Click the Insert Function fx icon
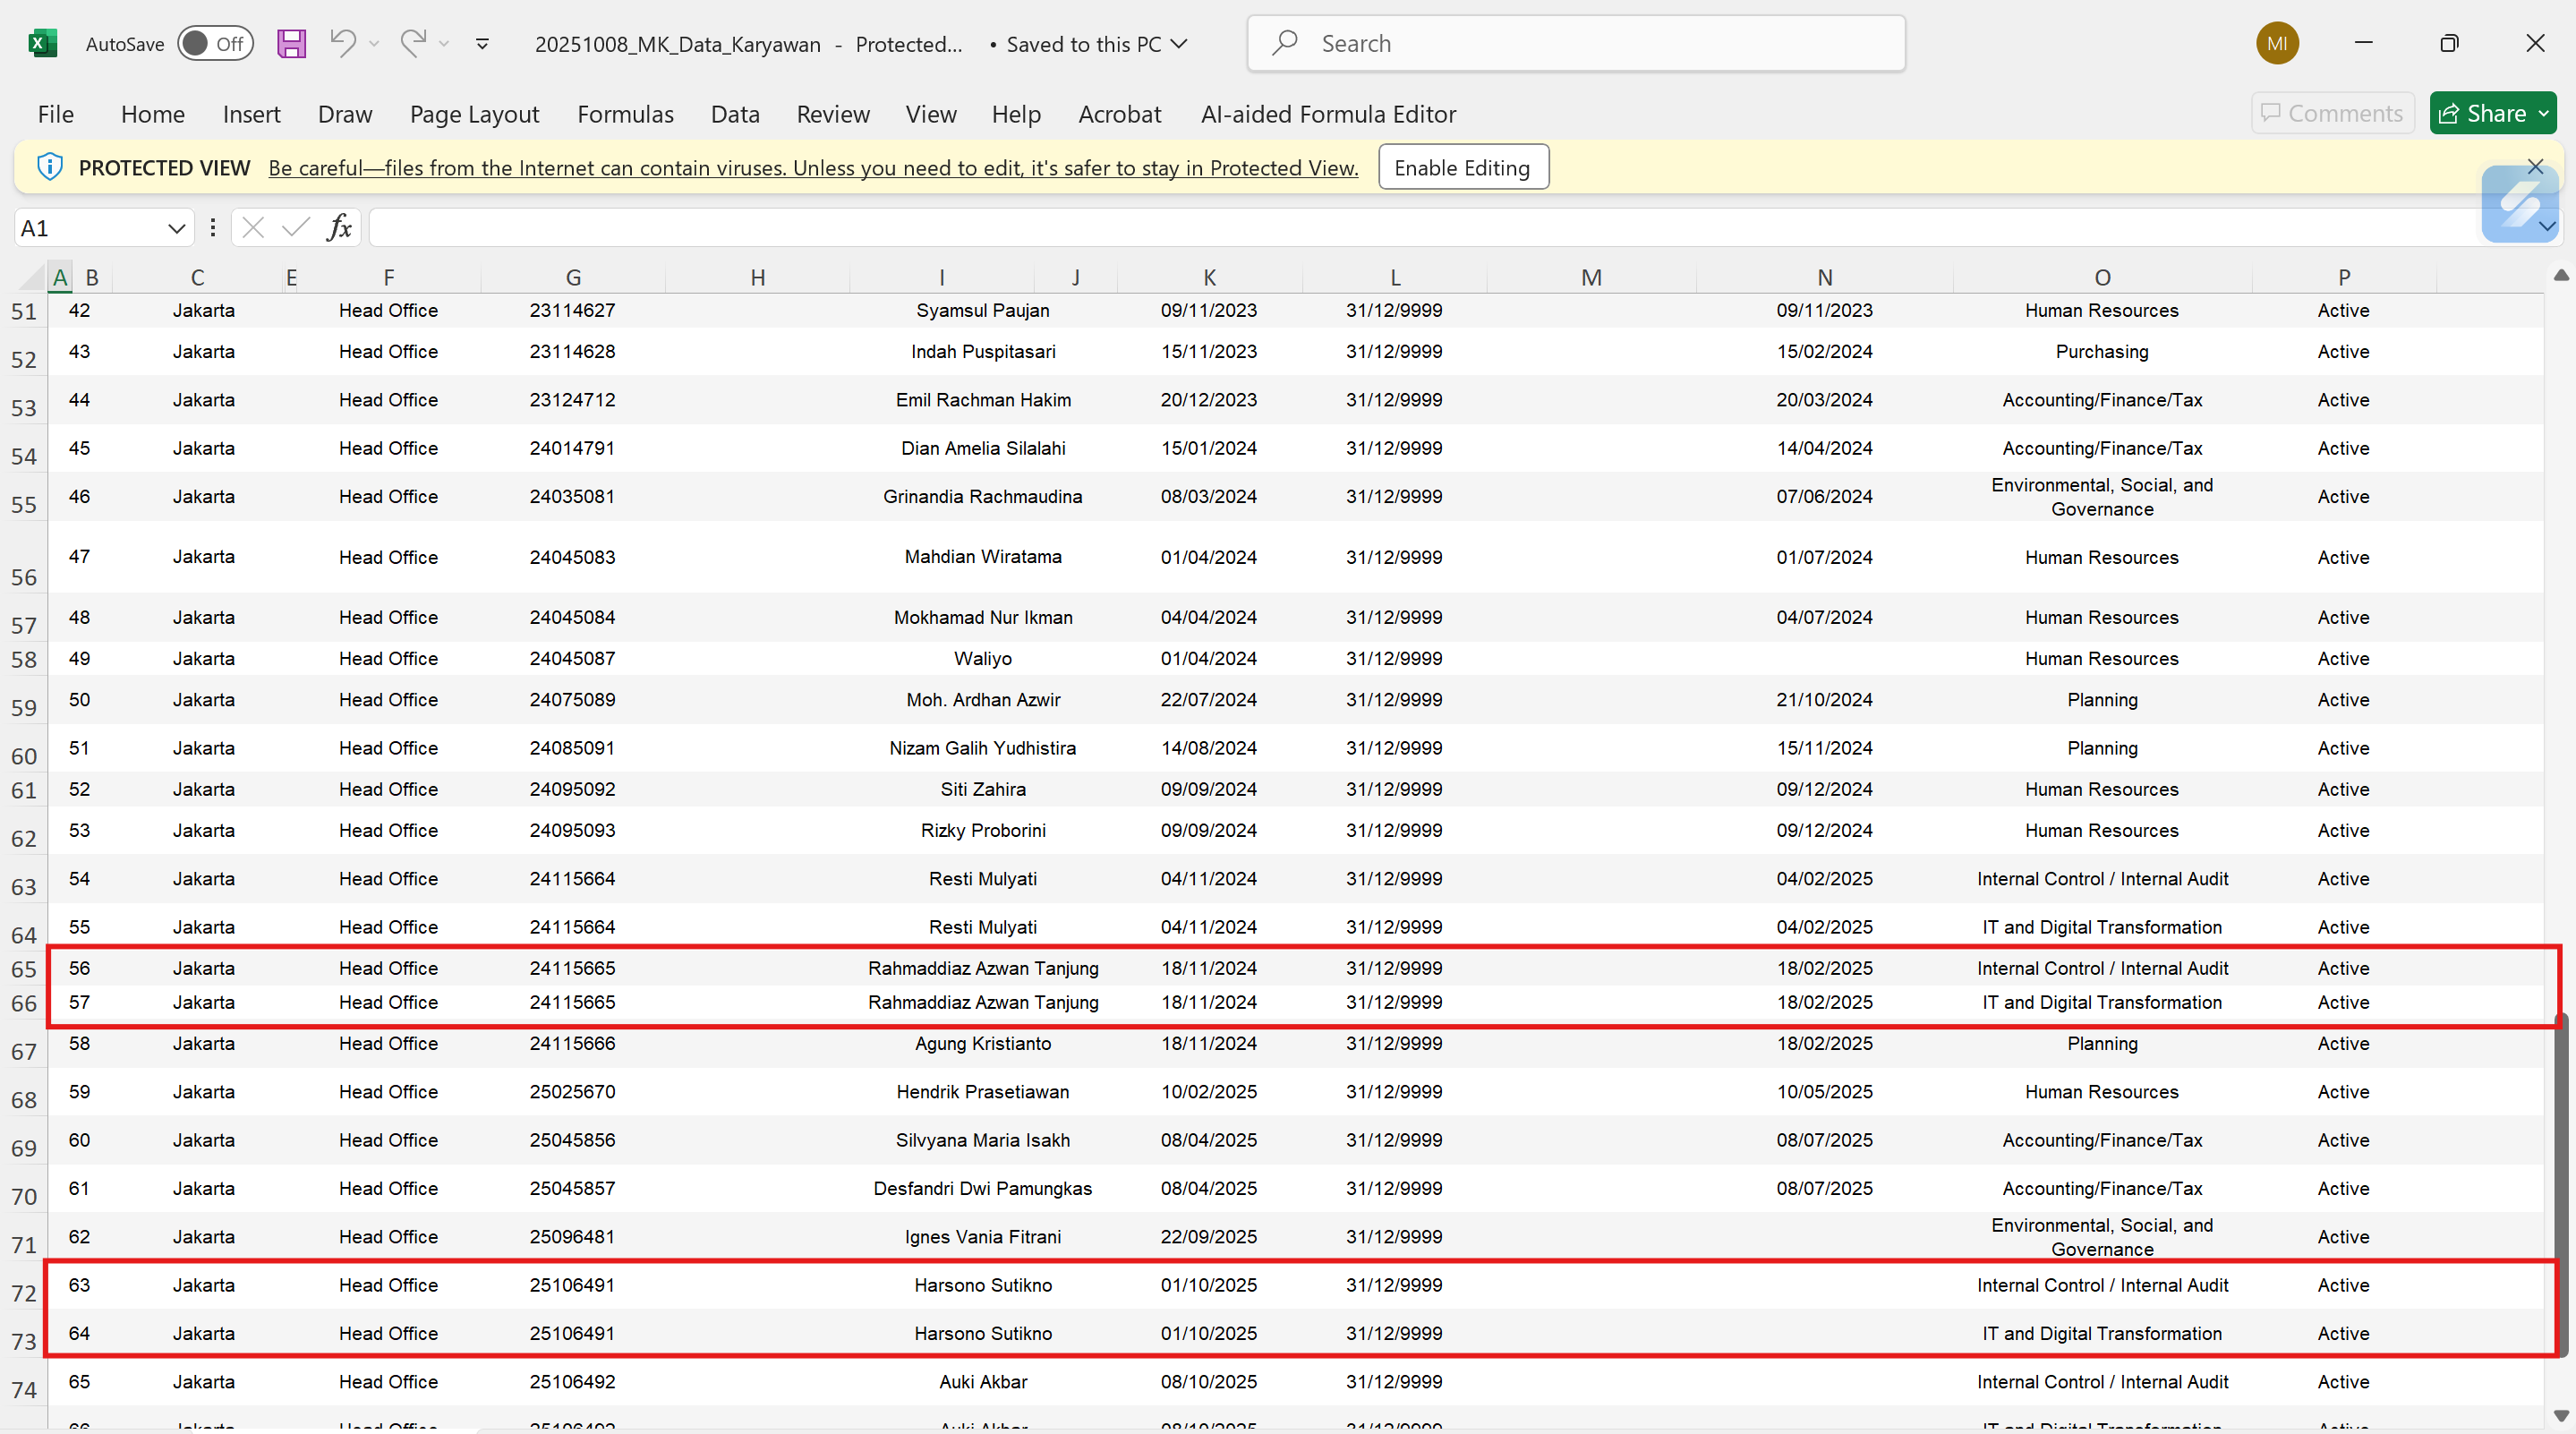The height and width of the screenshot is (1434, 2576). click(339, 228)
